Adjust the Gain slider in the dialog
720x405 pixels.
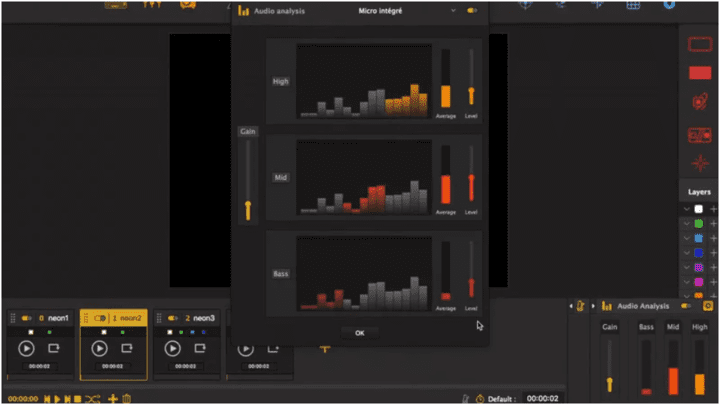pyautogui.click(x=248, y=210)
